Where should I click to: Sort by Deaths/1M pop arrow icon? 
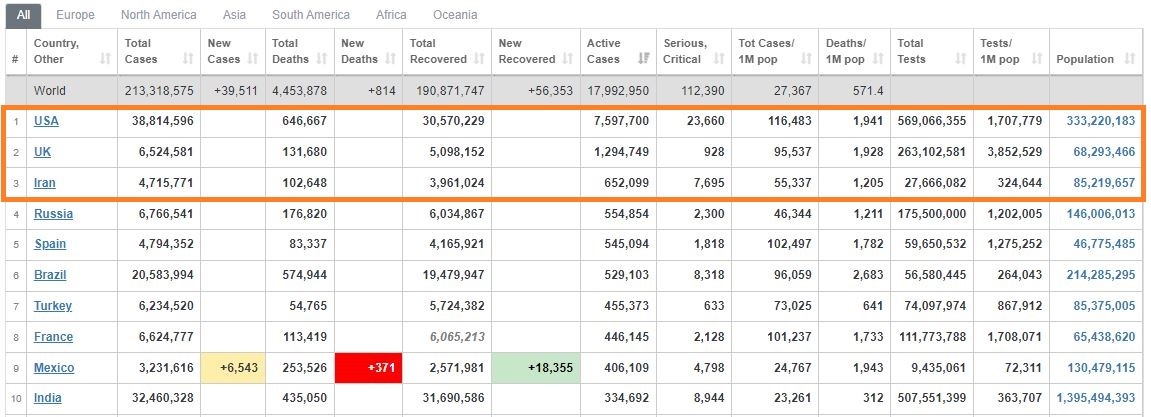[x=877, y=59]
